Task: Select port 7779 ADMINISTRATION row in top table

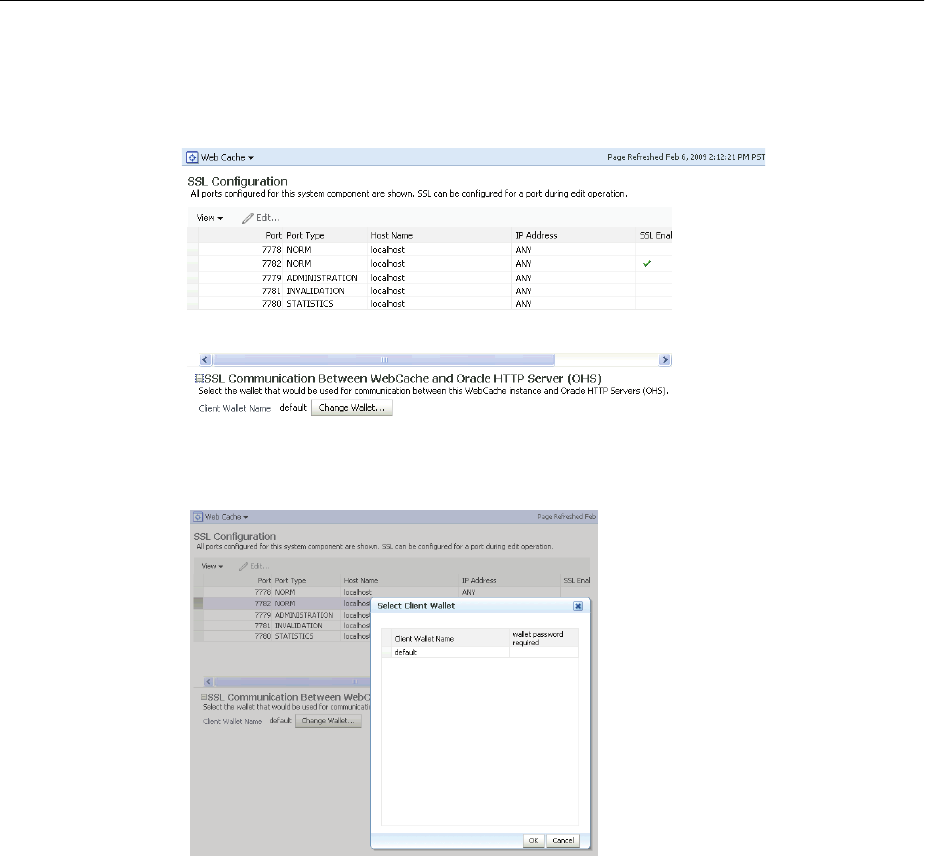Action: [429, 277]
